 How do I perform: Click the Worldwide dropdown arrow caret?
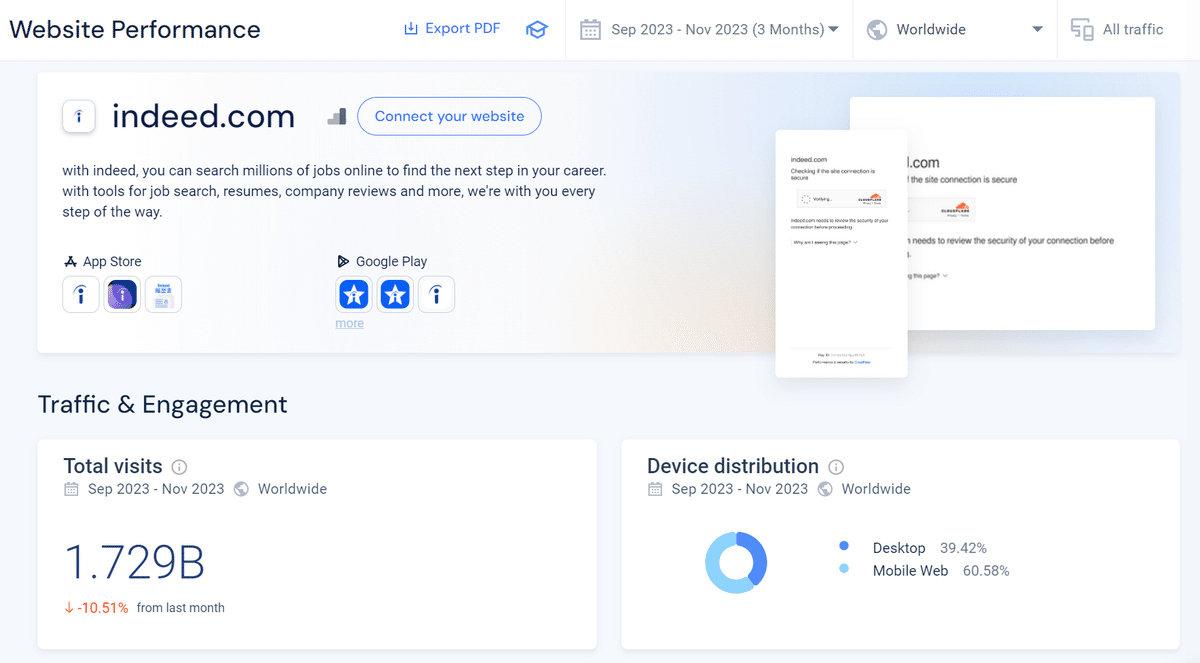(x=1037, y=30)
